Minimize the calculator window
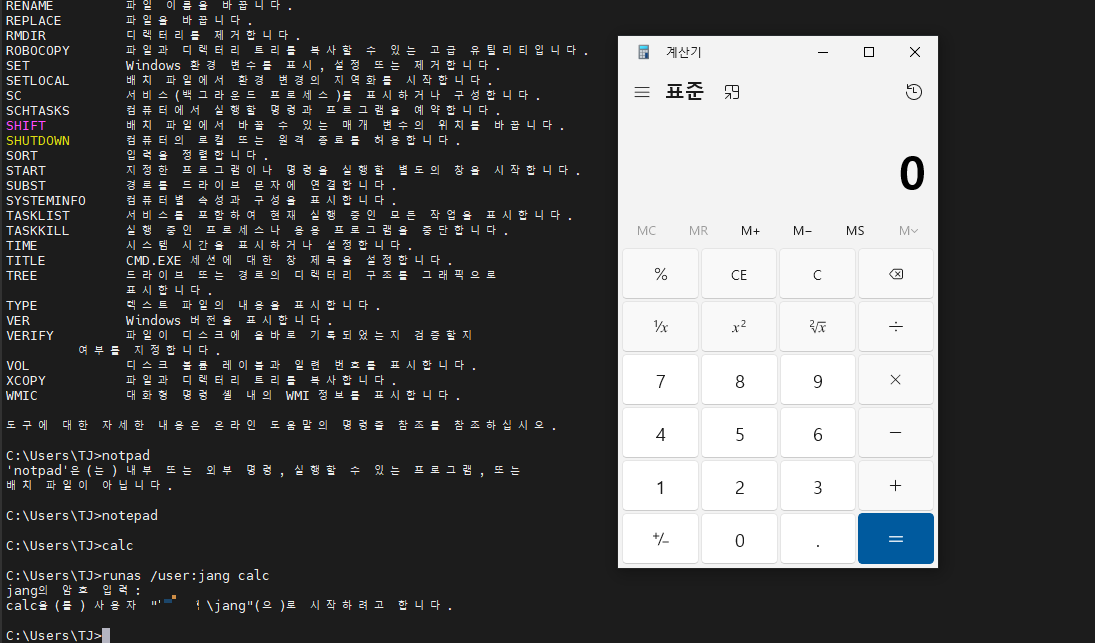The height and width of the screenshot is (643, 1095). (x=823, y=52)
